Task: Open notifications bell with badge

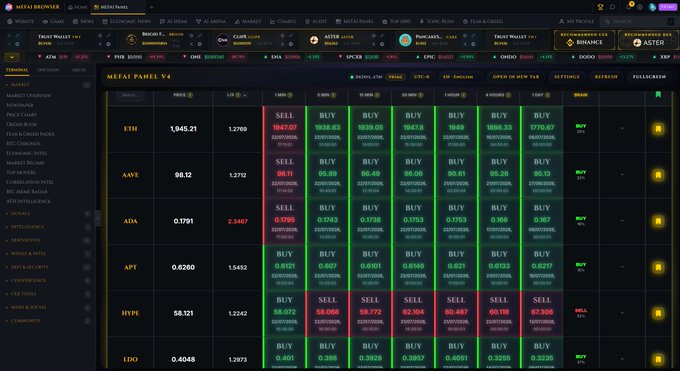Action: pyautogui.click(x=629, y=7)
